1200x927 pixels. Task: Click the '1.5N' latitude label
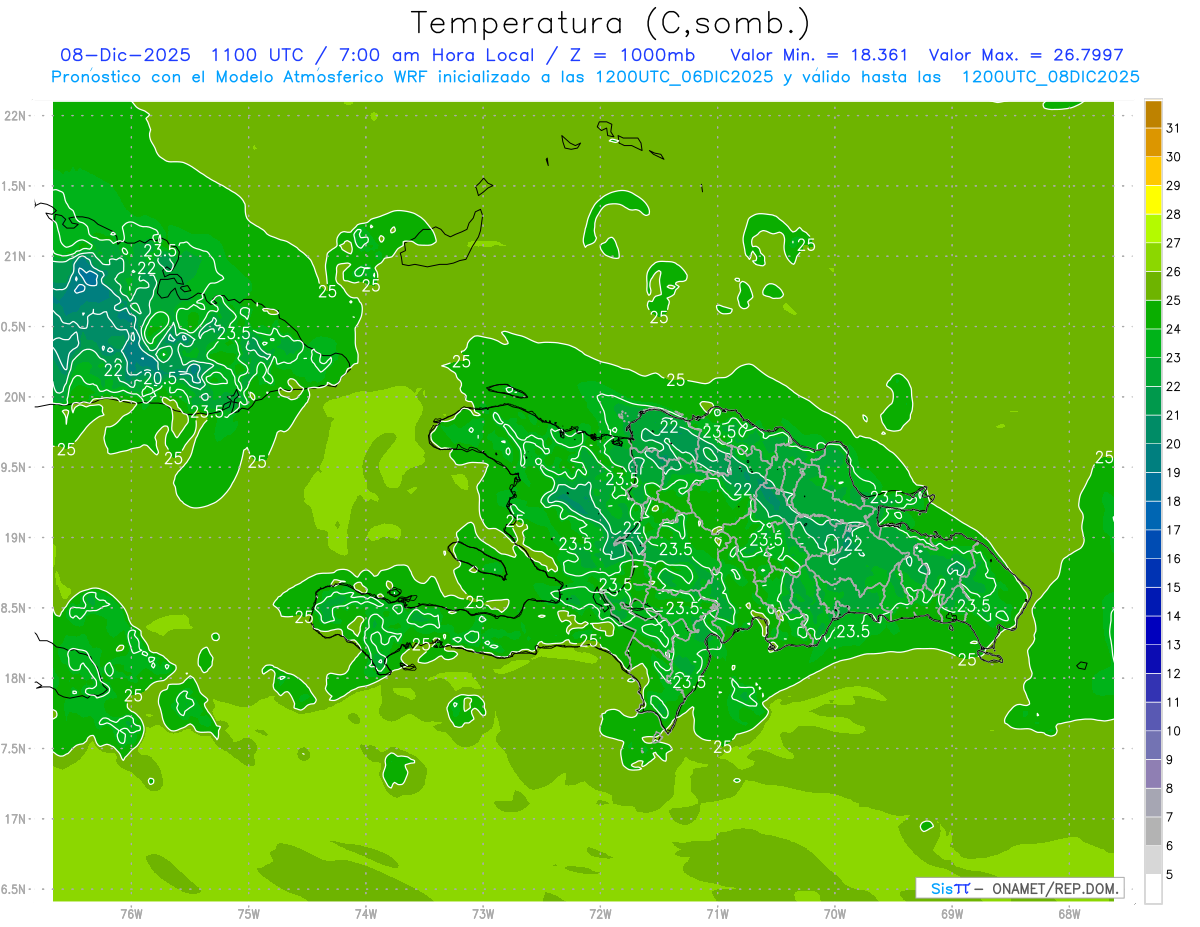(15, 186)
